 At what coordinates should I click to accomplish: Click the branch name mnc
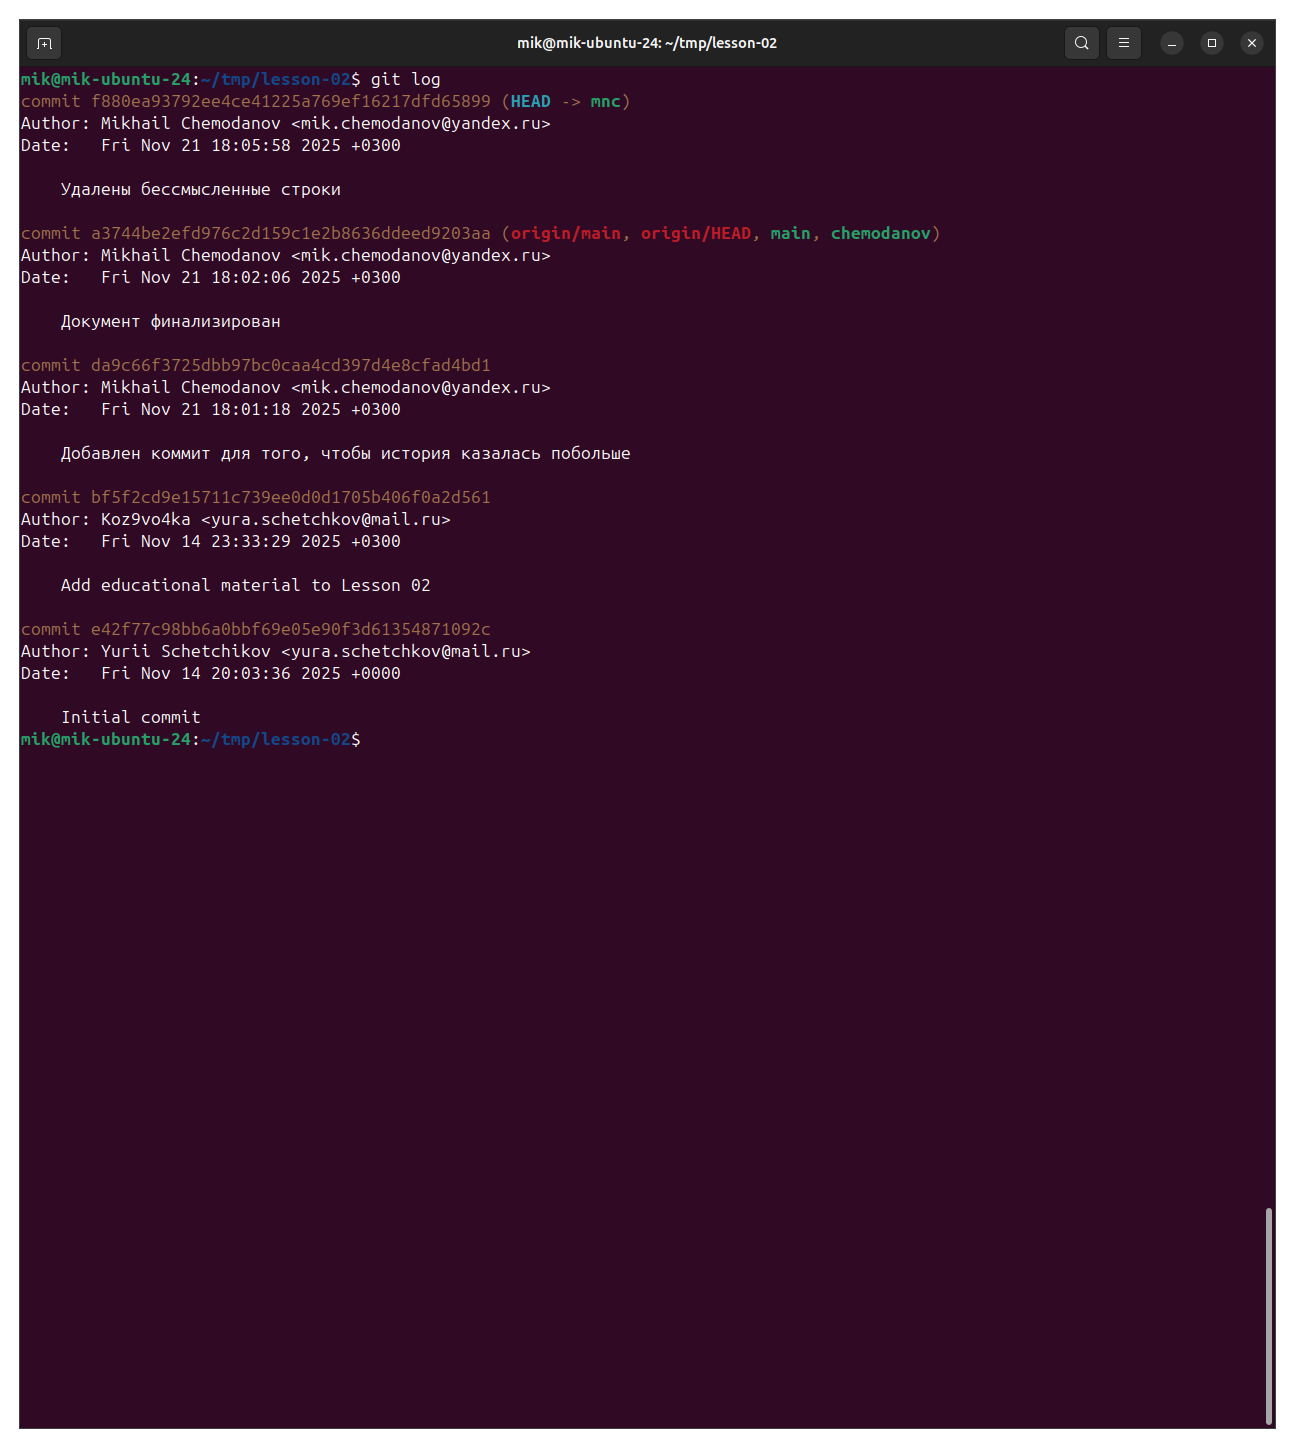click(x=605, y=101)
